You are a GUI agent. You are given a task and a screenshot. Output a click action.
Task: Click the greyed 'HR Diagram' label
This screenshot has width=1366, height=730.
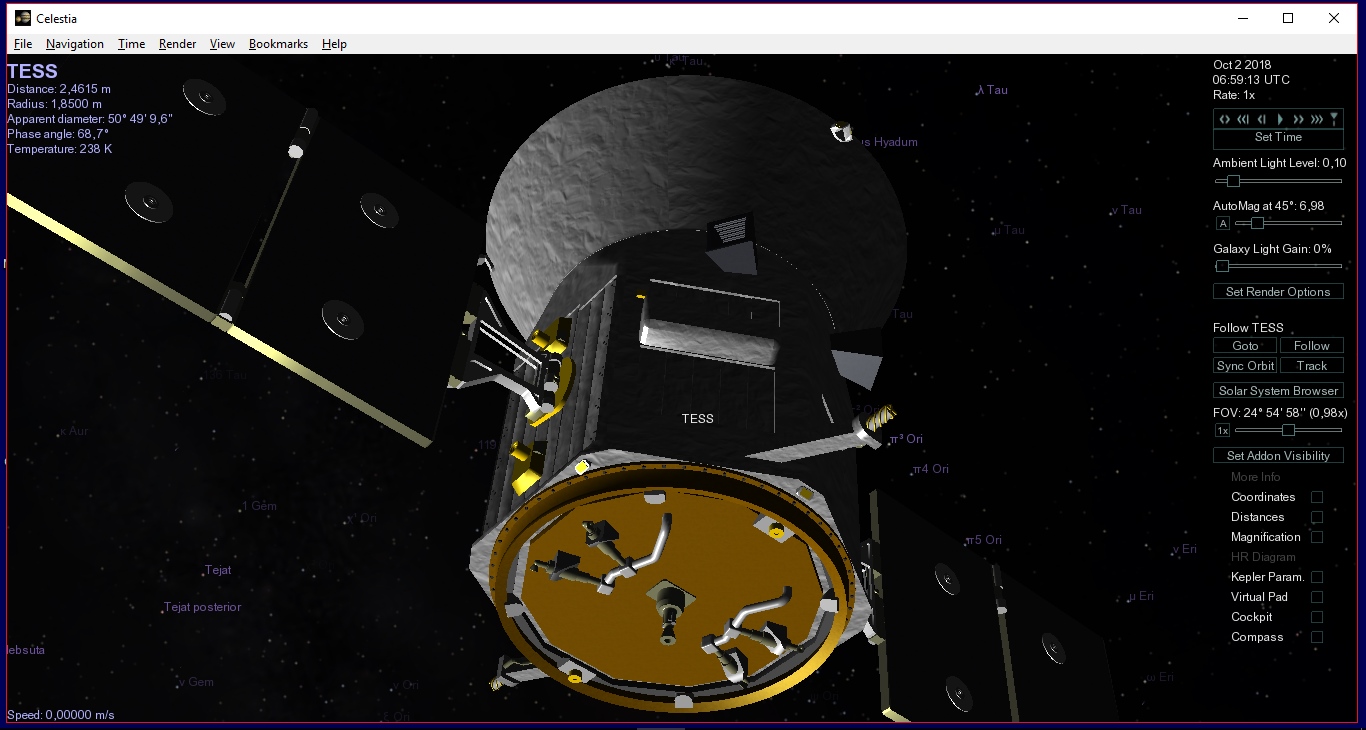coord(1263,557)
